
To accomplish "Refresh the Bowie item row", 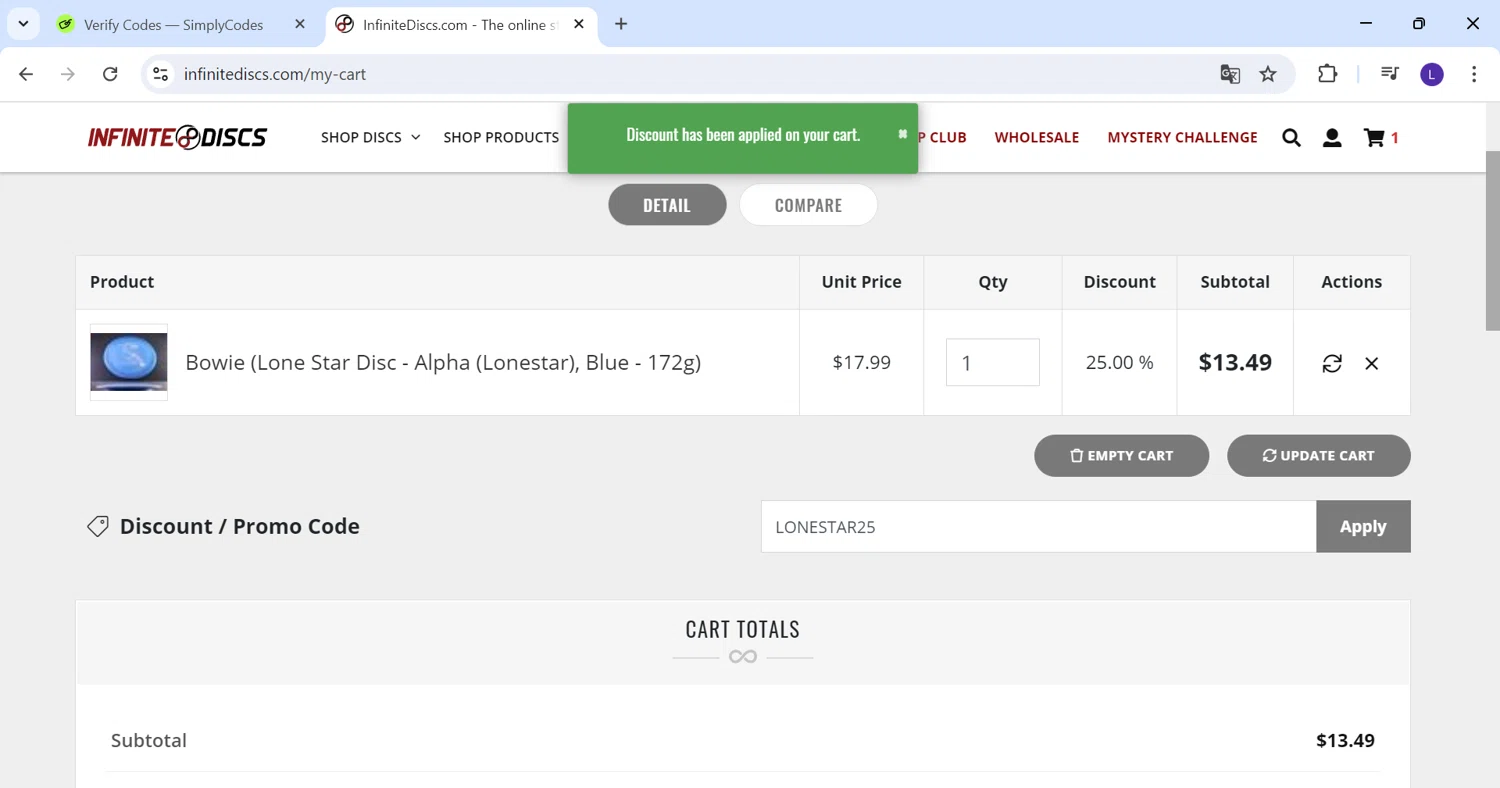I will (1332, 363).
